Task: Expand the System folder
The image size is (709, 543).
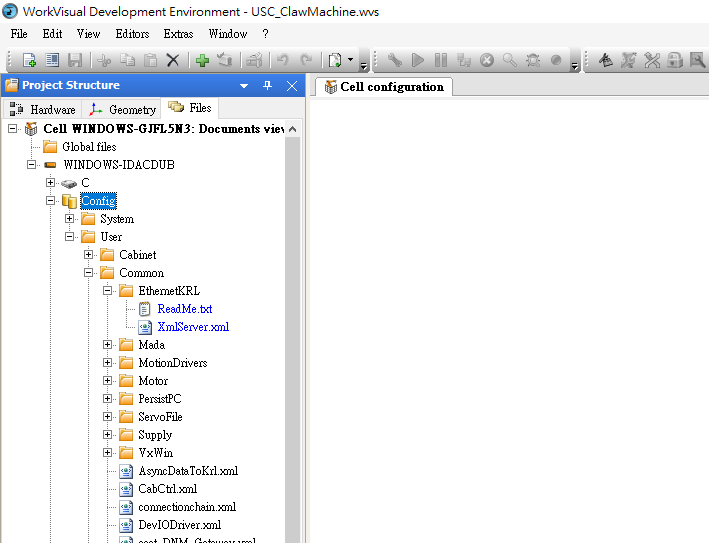Action: [x=69, y=219]
